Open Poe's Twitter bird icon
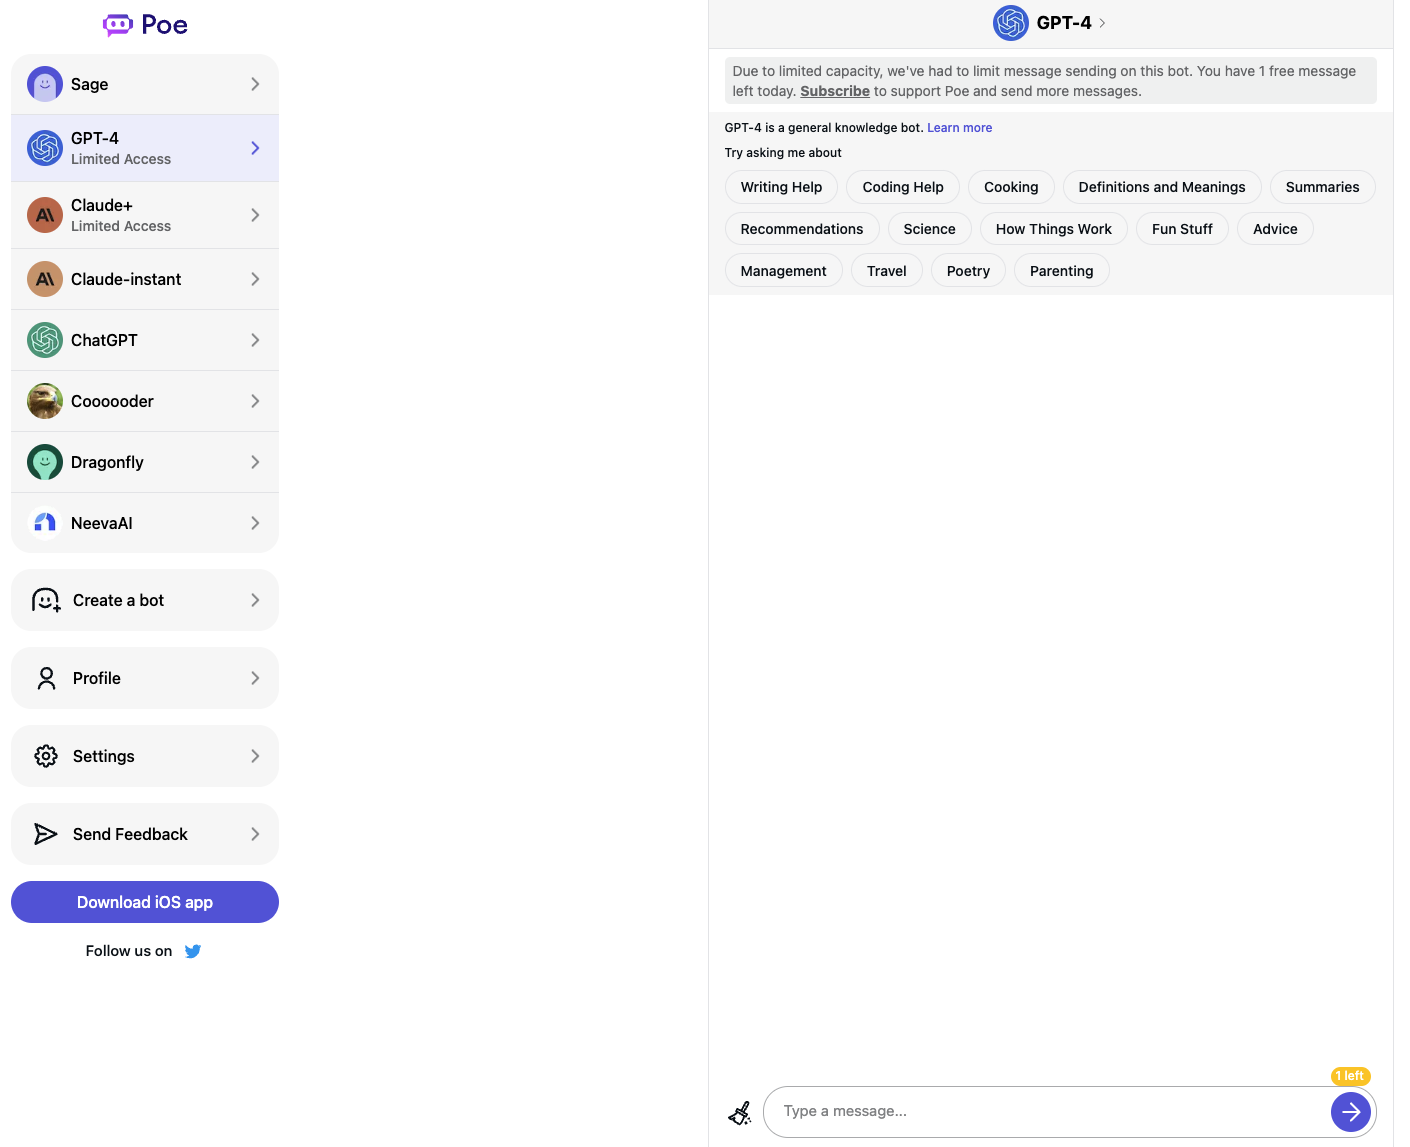Image resolution: width=1410 pixels, height=1147 pixels. (x=193, y=951)
